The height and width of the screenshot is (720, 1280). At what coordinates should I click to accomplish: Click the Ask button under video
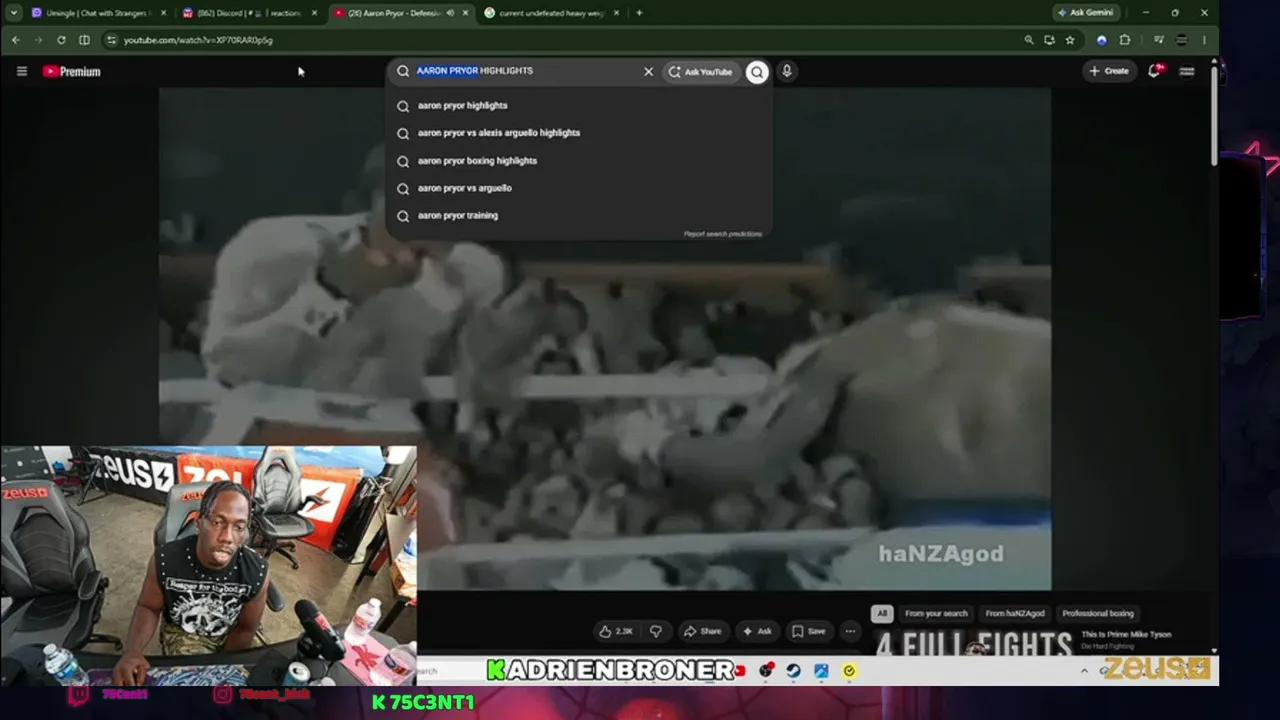tap(757, 631)
